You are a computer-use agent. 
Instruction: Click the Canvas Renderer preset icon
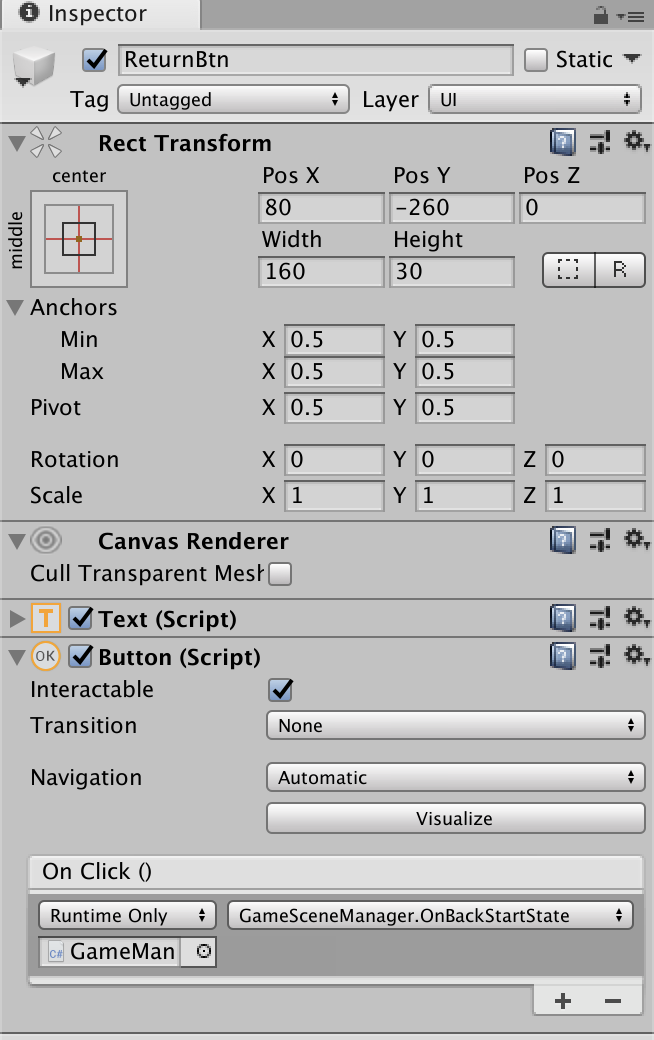[x=600, y=541]
